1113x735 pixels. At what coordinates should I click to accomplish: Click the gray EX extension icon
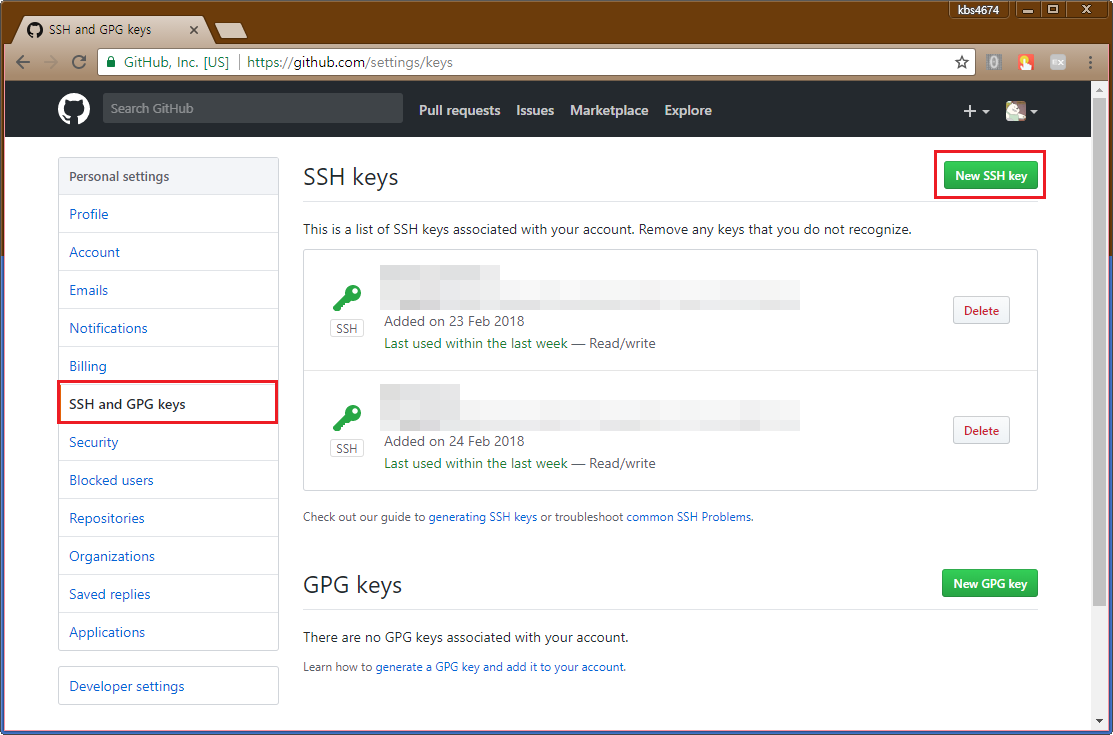(x=1058, y=62)
